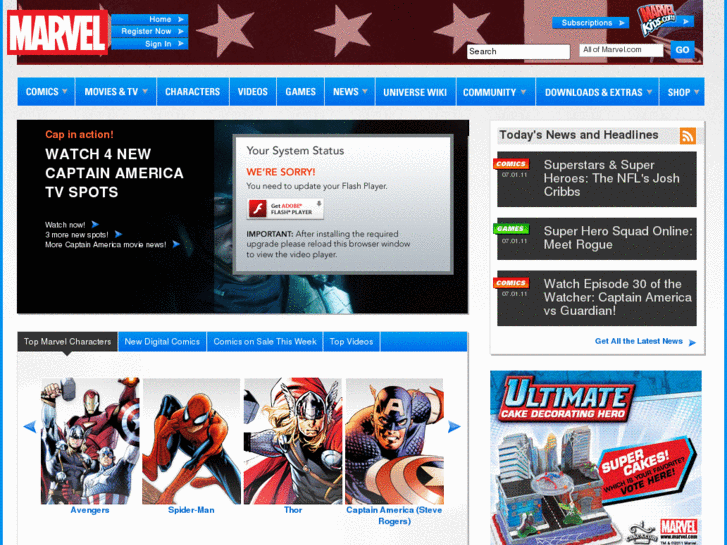
Task: Click the Get Adobe Flash Player badge
Action: click(285, 209)
